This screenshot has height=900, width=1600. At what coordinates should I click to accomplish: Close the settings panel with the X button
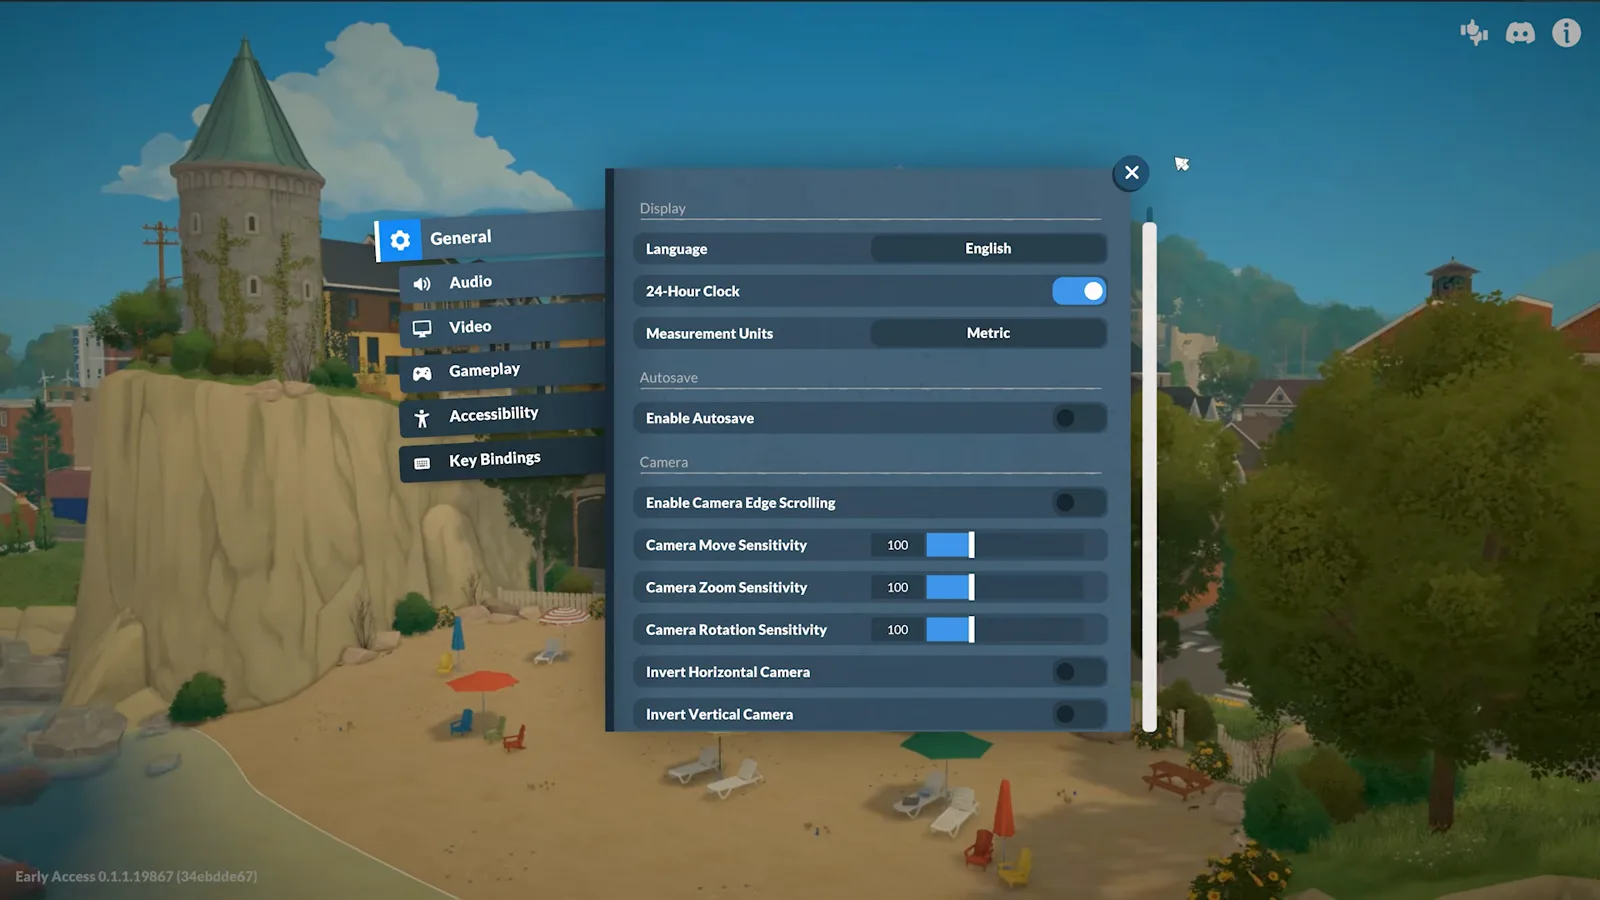(x=1131, y=173)
